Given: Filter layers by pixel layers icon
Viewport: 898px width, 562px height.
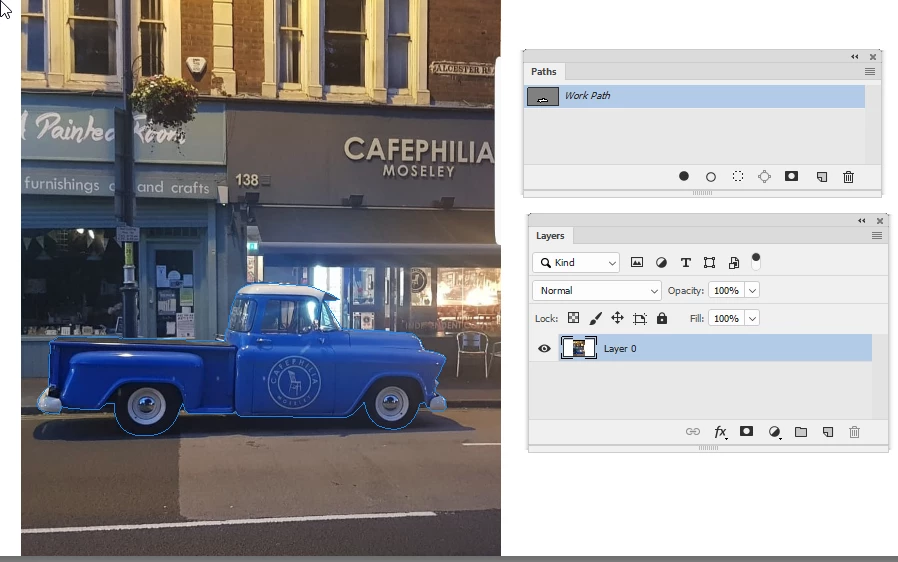Looking at the screenshot, I should 637,262.
